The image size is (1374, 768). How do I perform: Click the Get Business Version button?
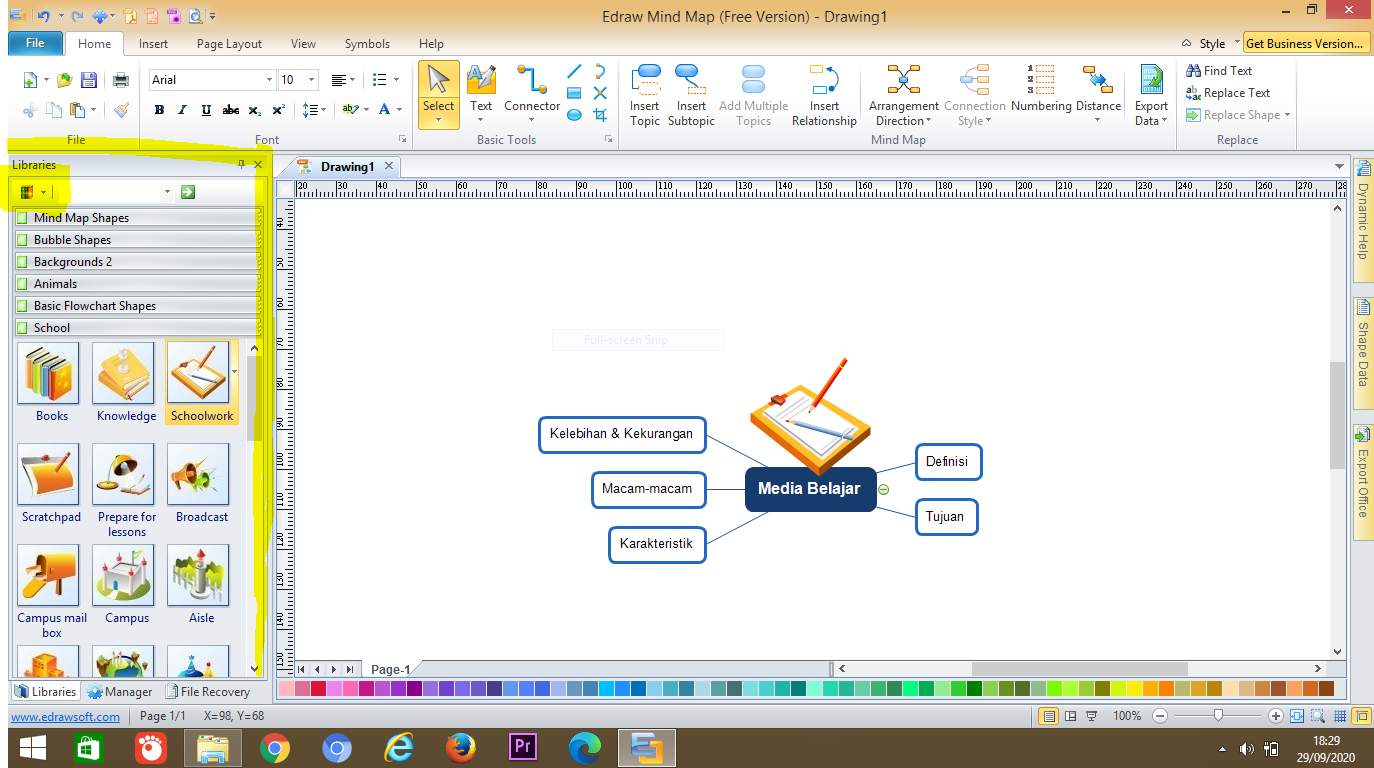point(1305,43)
